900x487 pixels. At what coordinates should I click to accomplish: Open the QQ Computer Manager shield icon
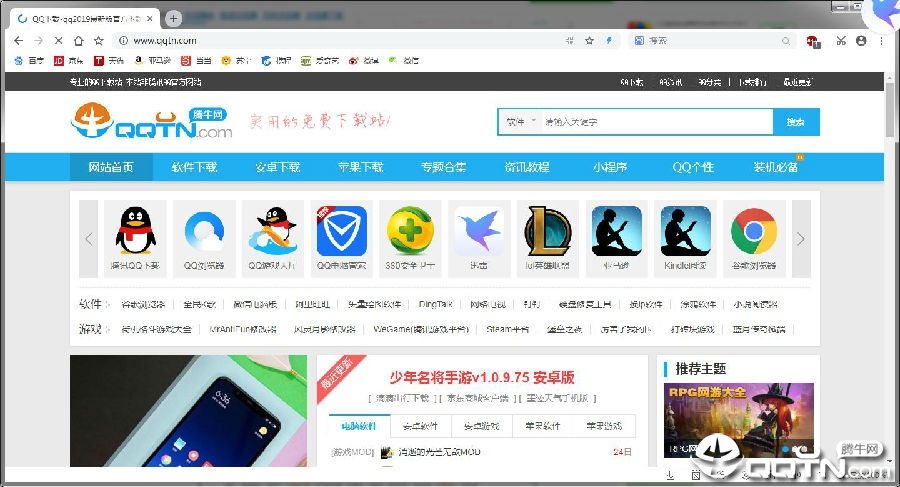click(342, 238)
